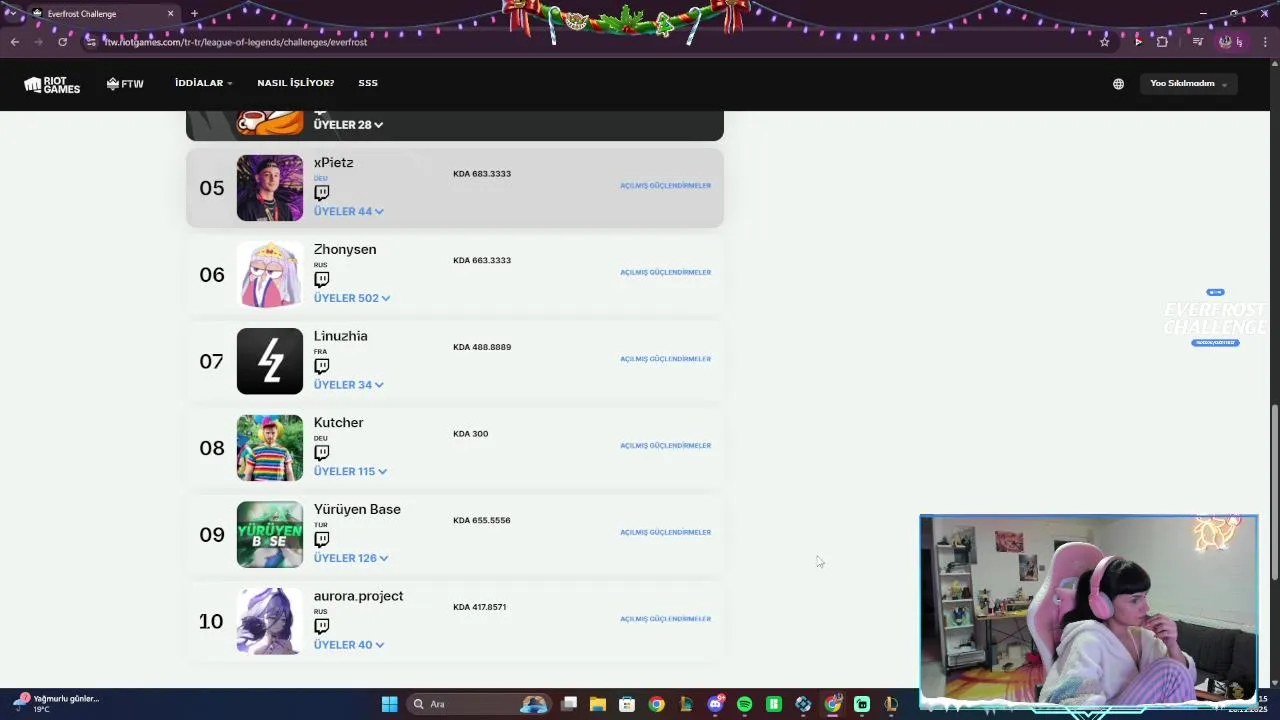Click Zhonysen's avatar image

pyautogui.click(x=270, y=275)
